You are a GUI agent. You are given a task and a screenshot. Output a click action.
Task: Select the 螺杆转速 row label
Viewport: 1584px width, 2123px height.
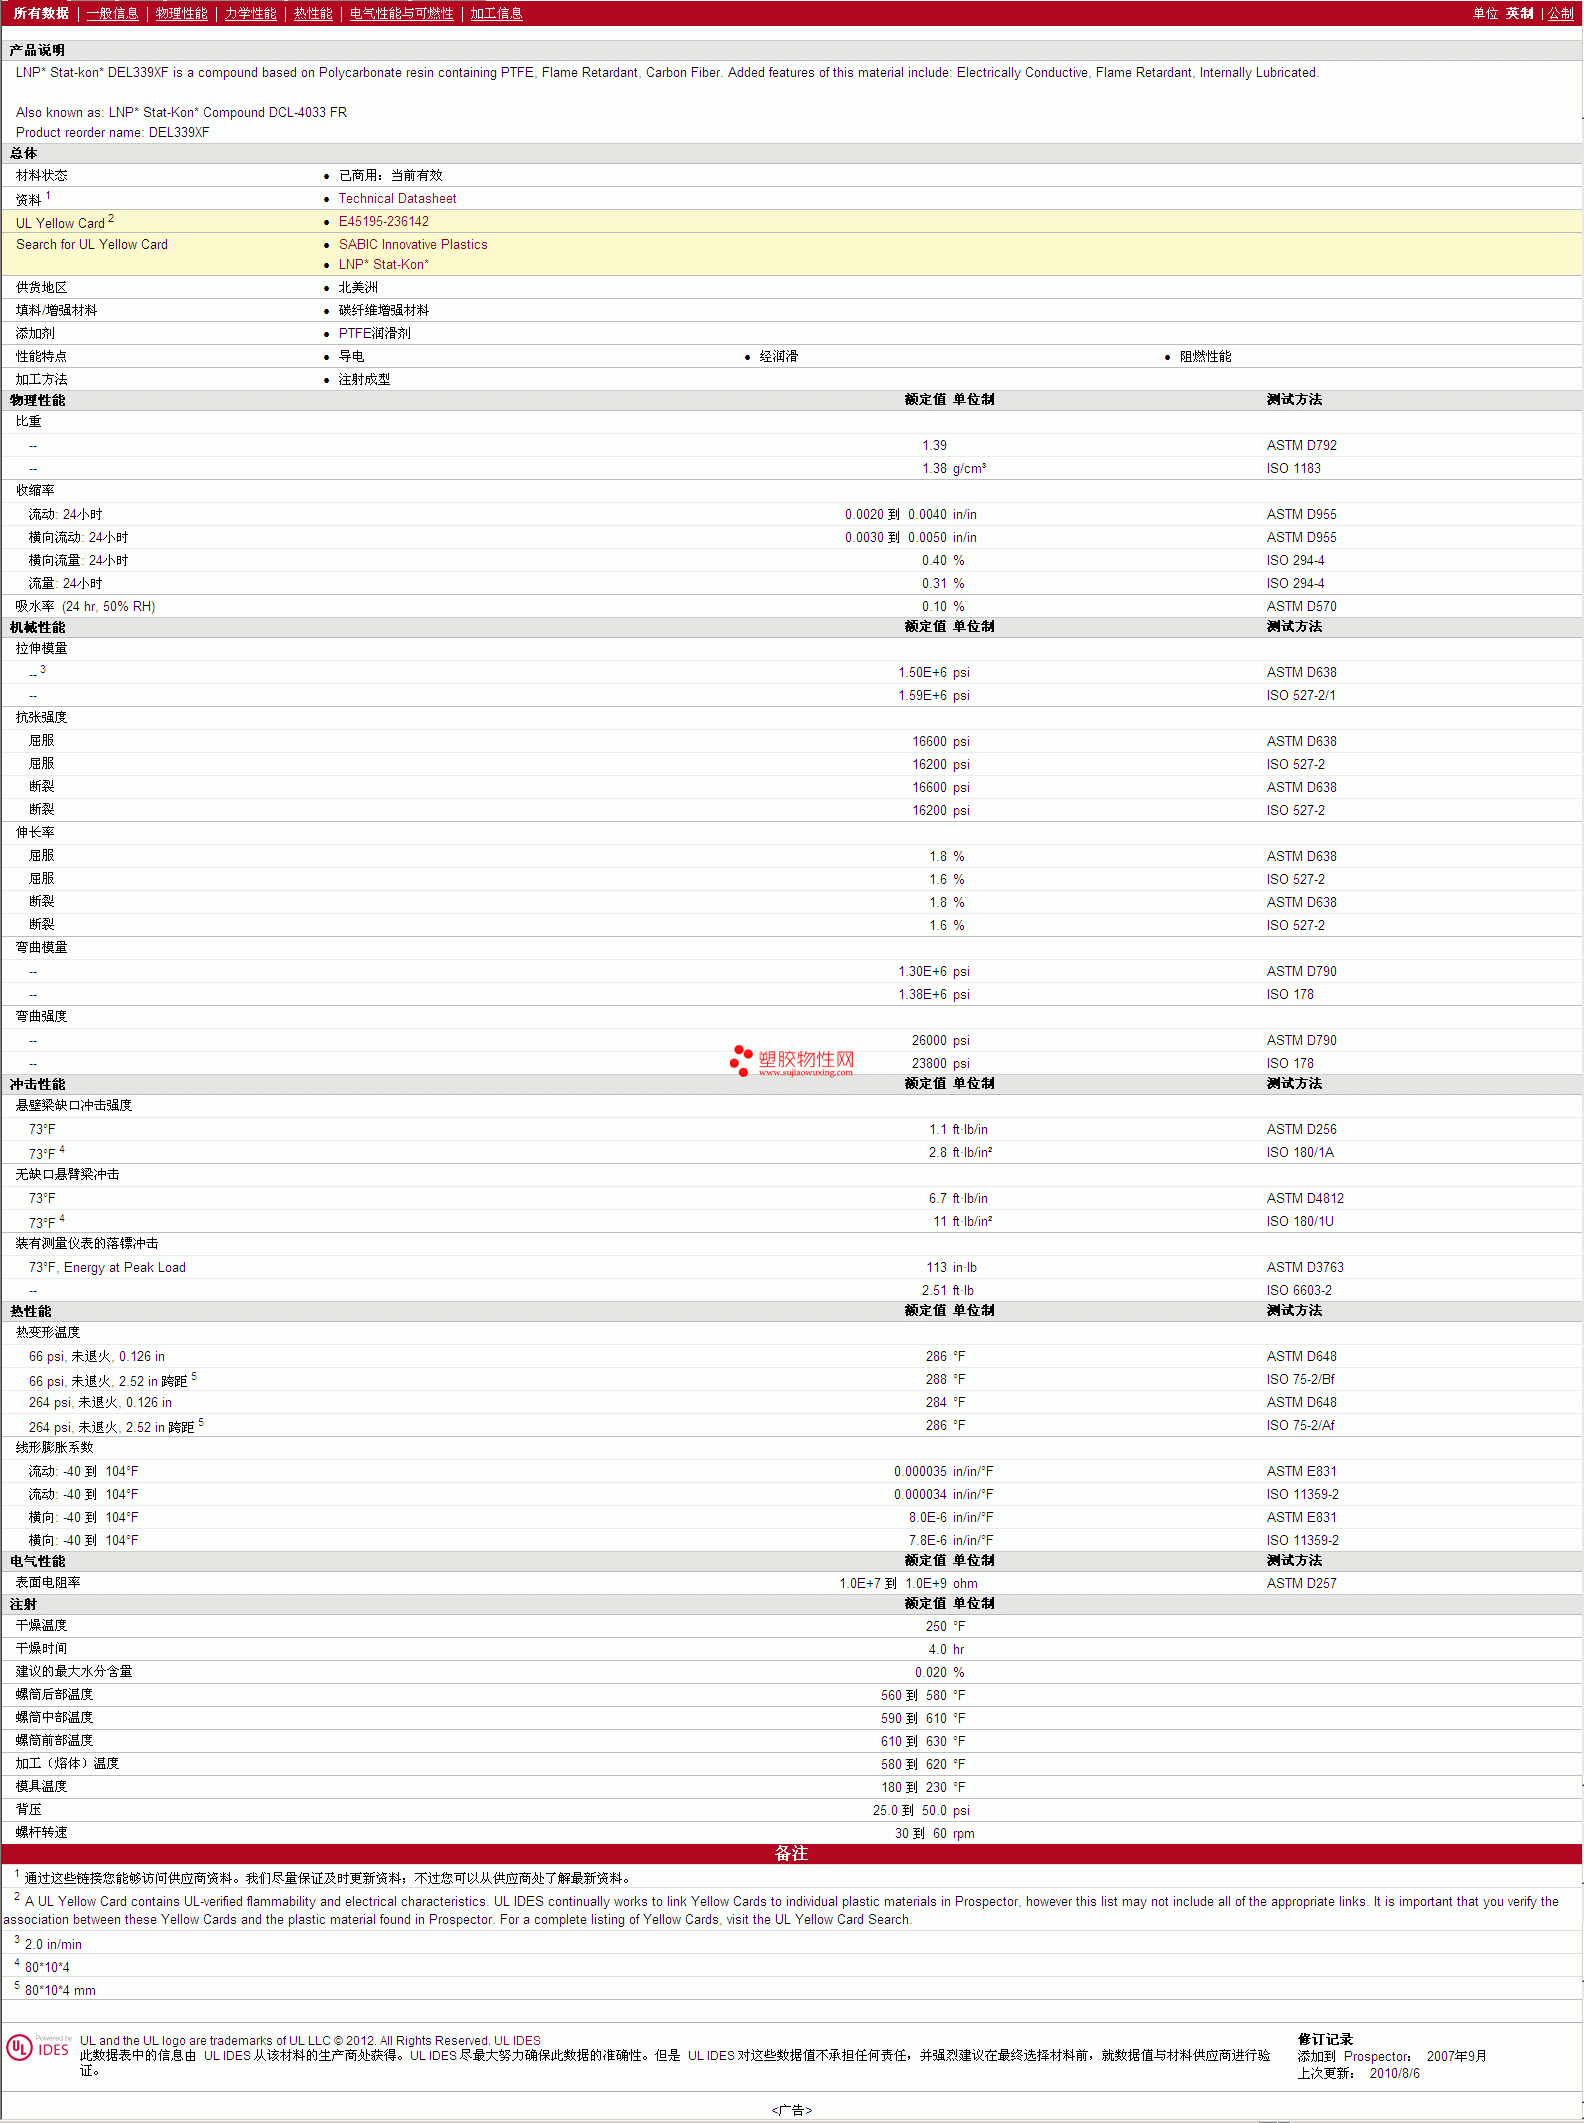point(41,1834)
